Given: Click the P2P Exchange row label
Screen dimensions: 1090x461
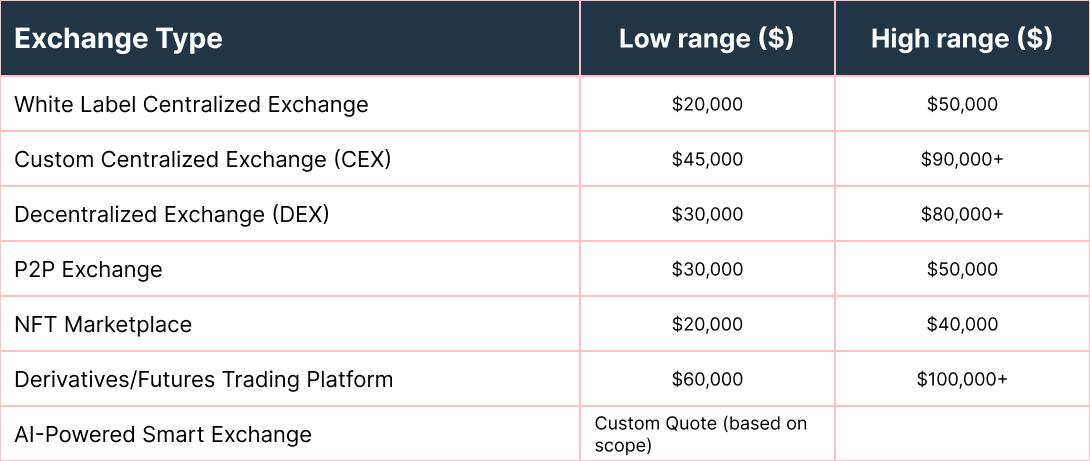Looking at the screenshot, I should [88, 269].
